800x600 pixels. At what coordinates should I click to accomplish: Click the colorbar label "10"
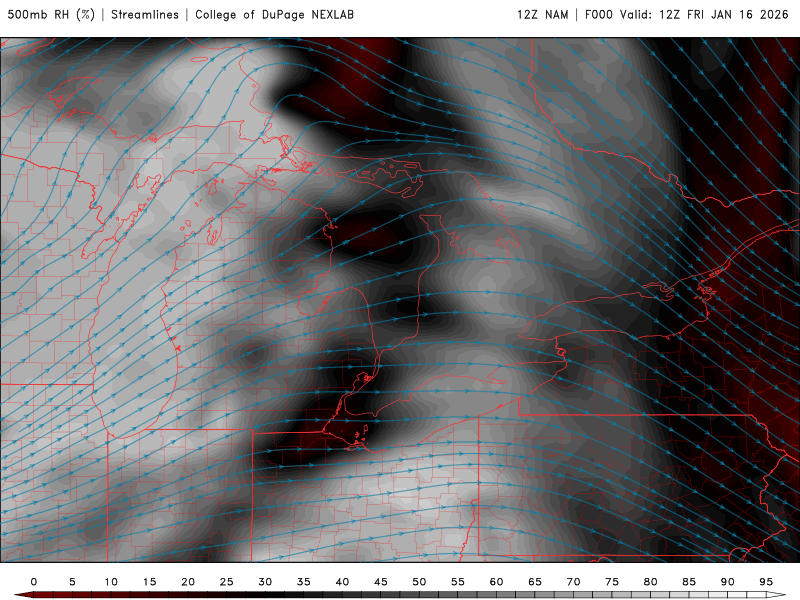coord(111,582)
